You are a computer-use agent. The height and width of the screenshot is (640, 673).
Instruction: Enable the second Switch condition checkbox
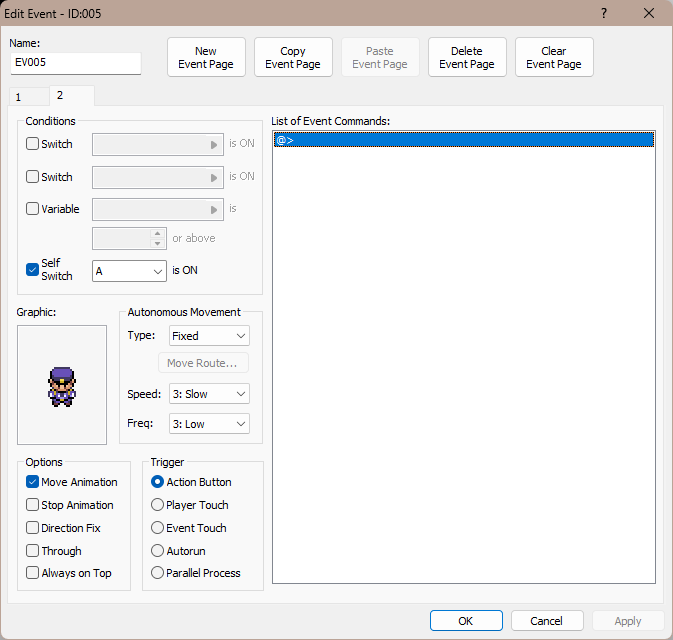pyautogui.click(x=33, y=176)
